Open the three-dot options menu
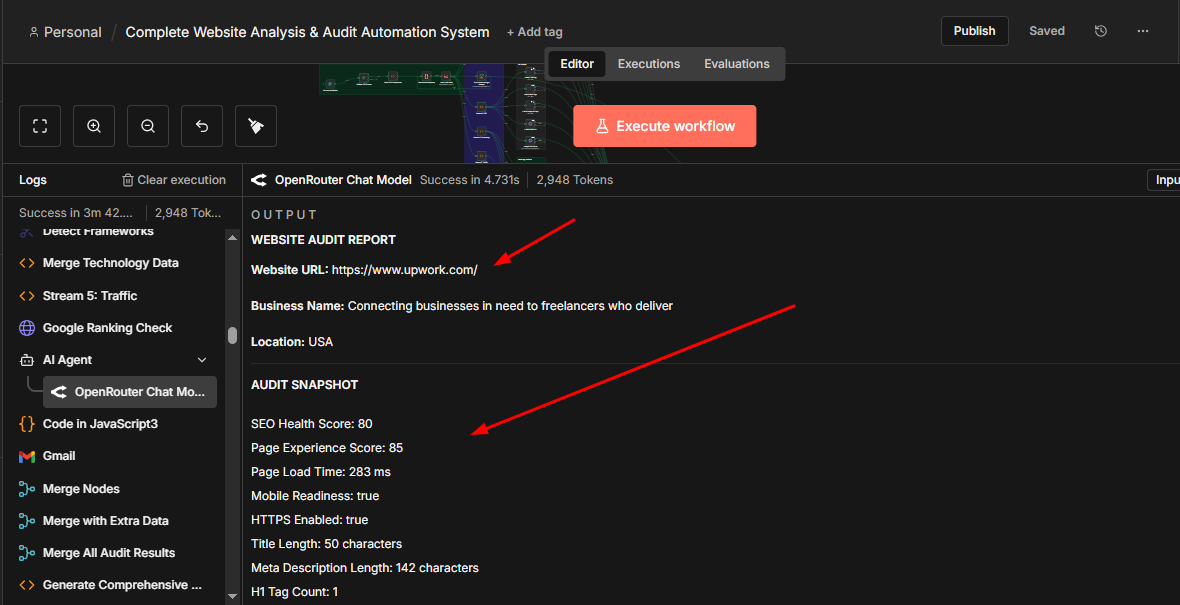Image resolution: width=1180 pixels, height=605 pixels. 1143,31
